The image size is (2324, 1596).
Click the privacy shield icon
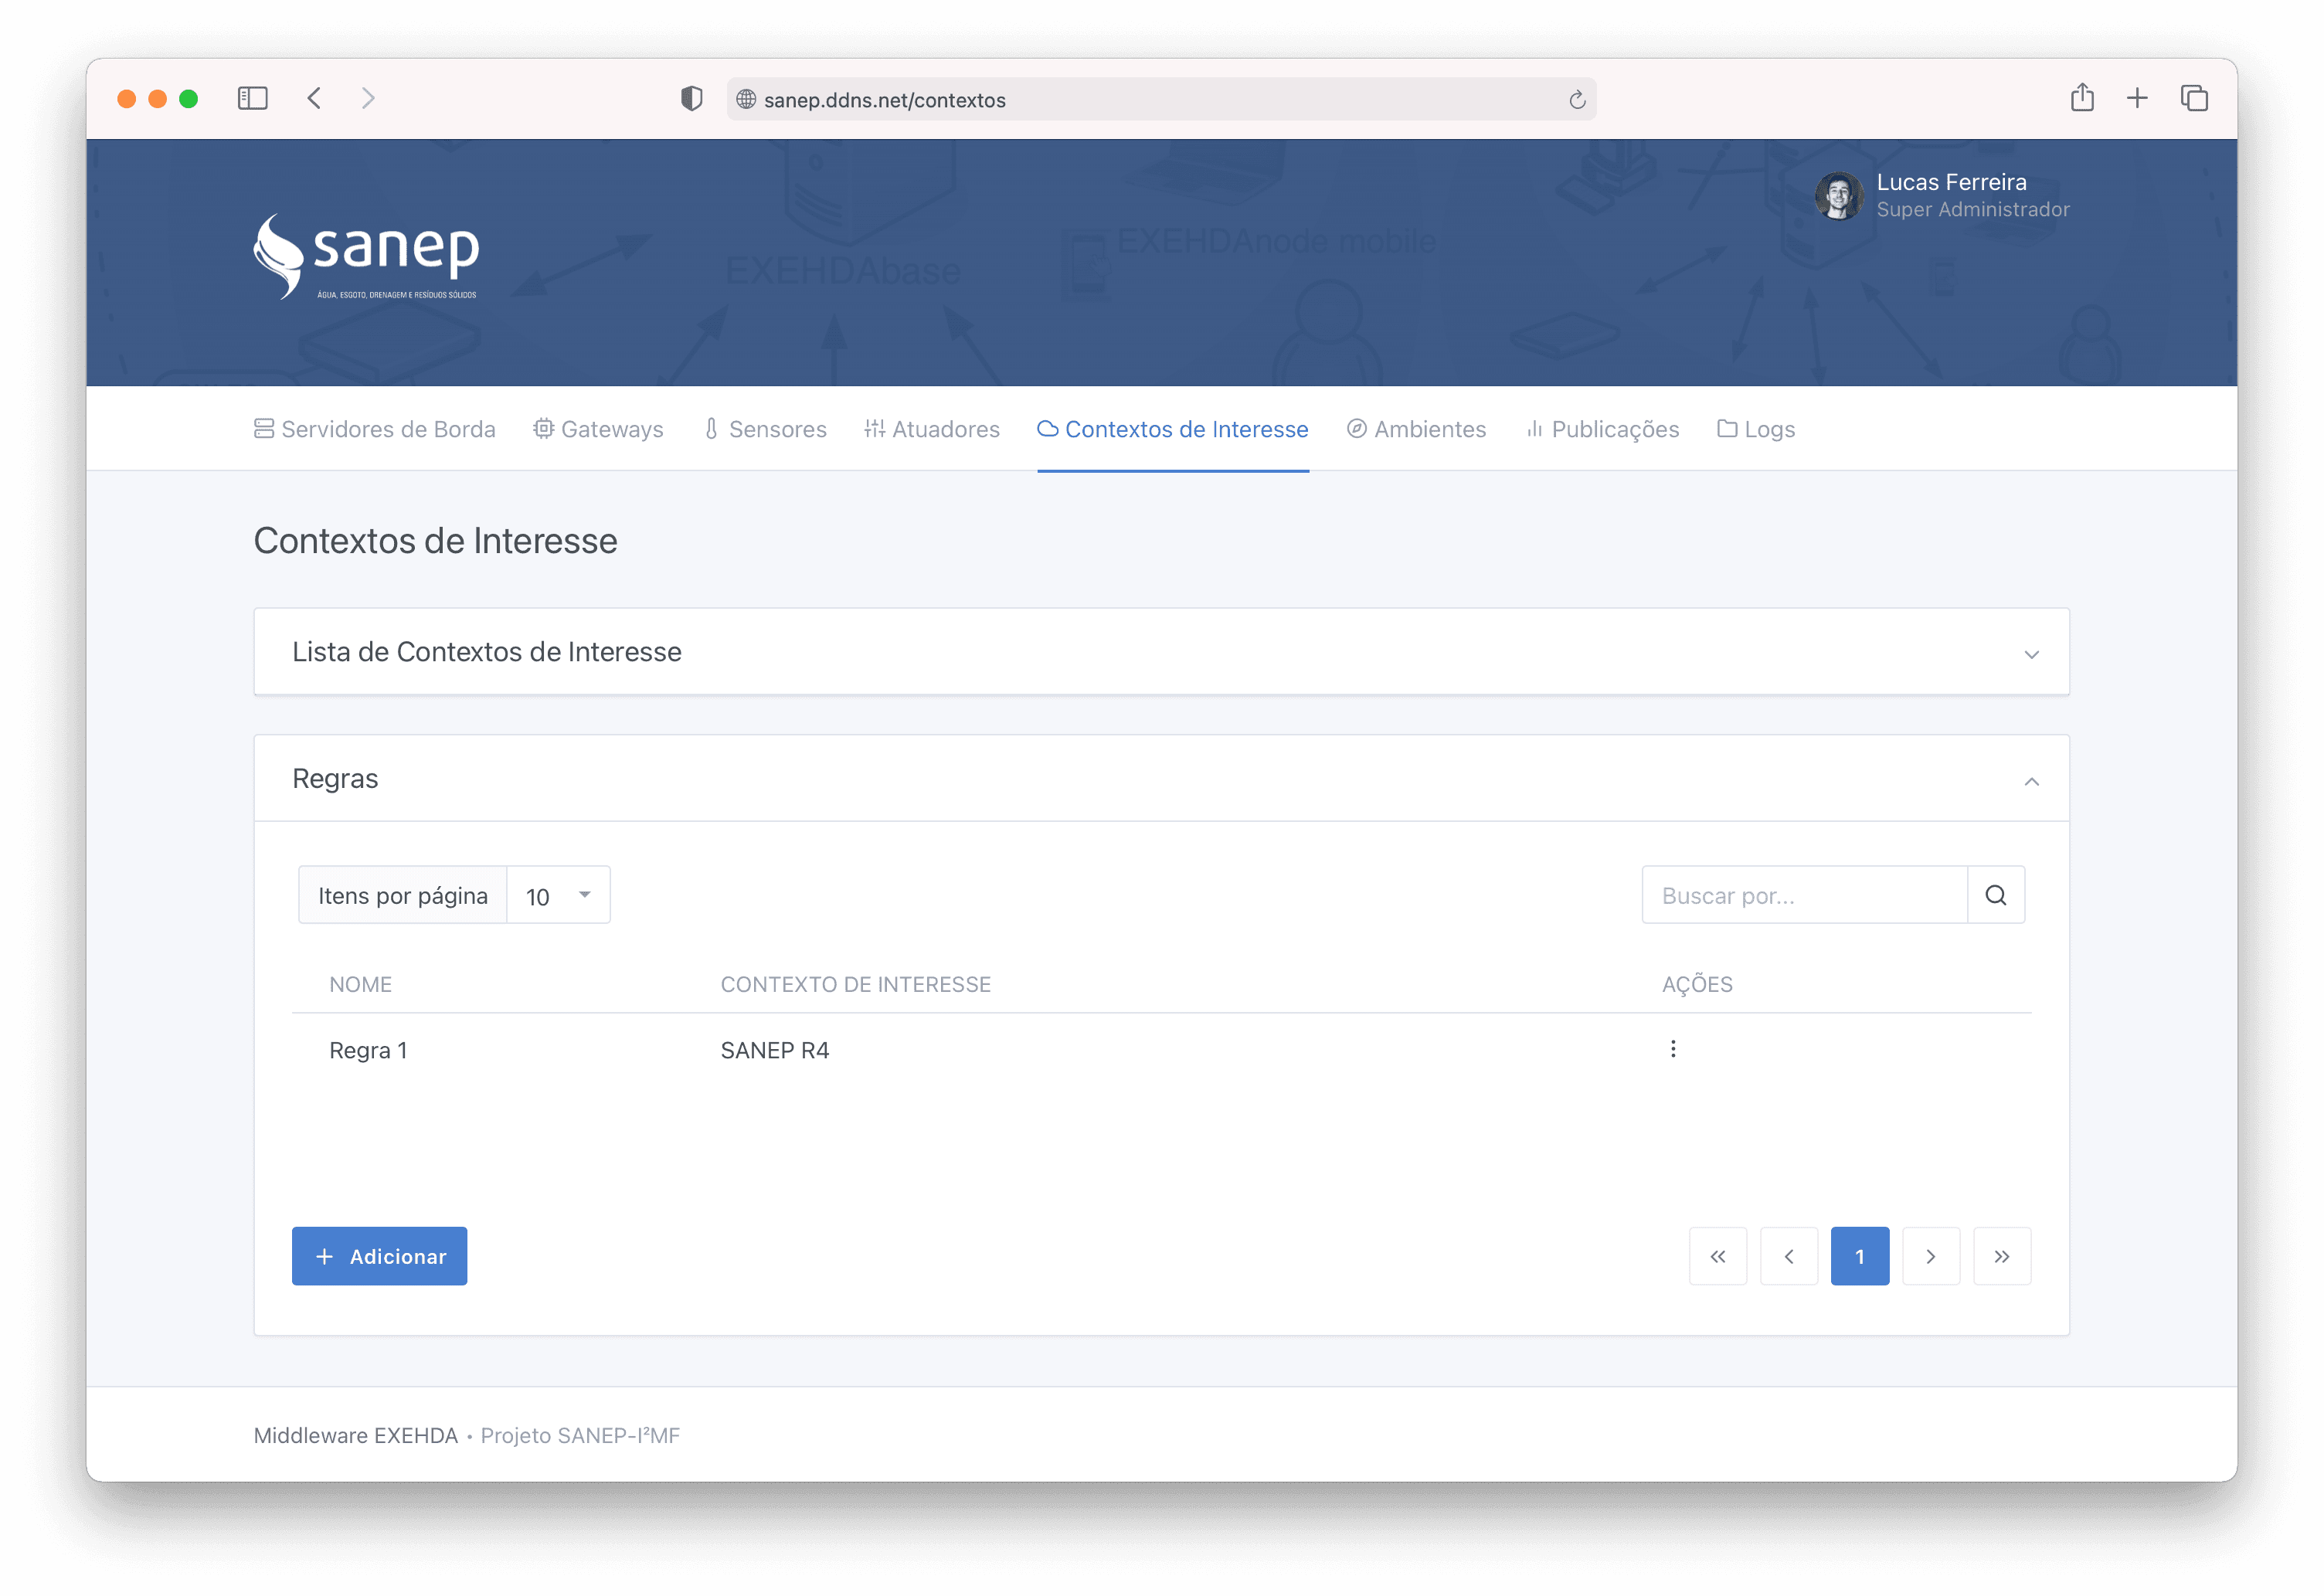691,98
